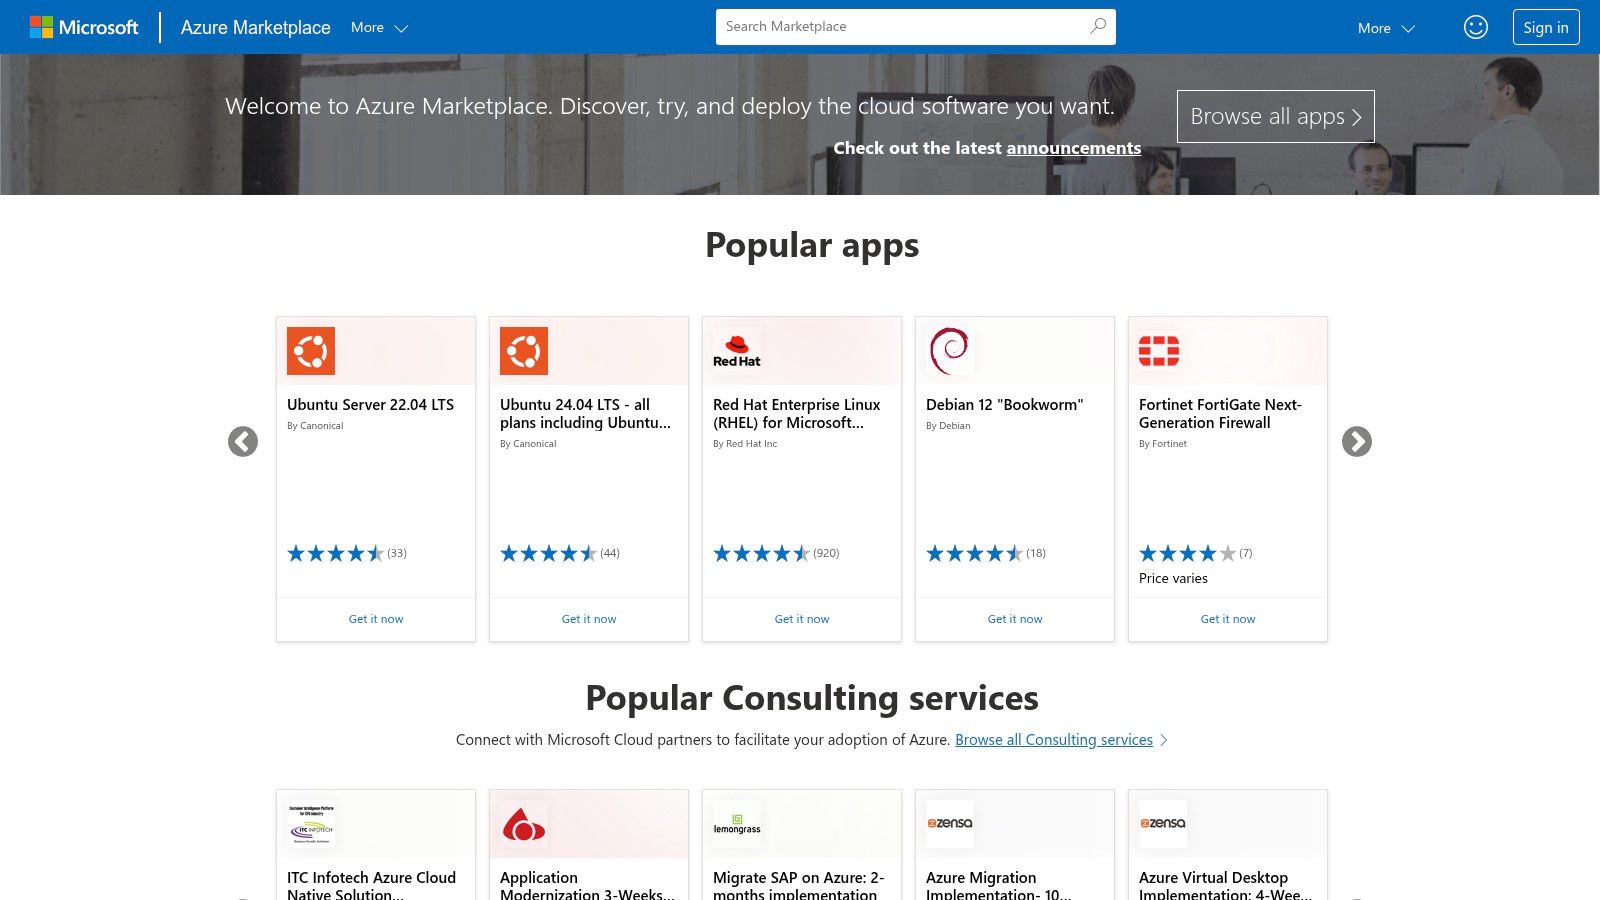Open the feedback smiley icon
The height and width of the screenshot is (900, 1600).
click(1476, 27)
